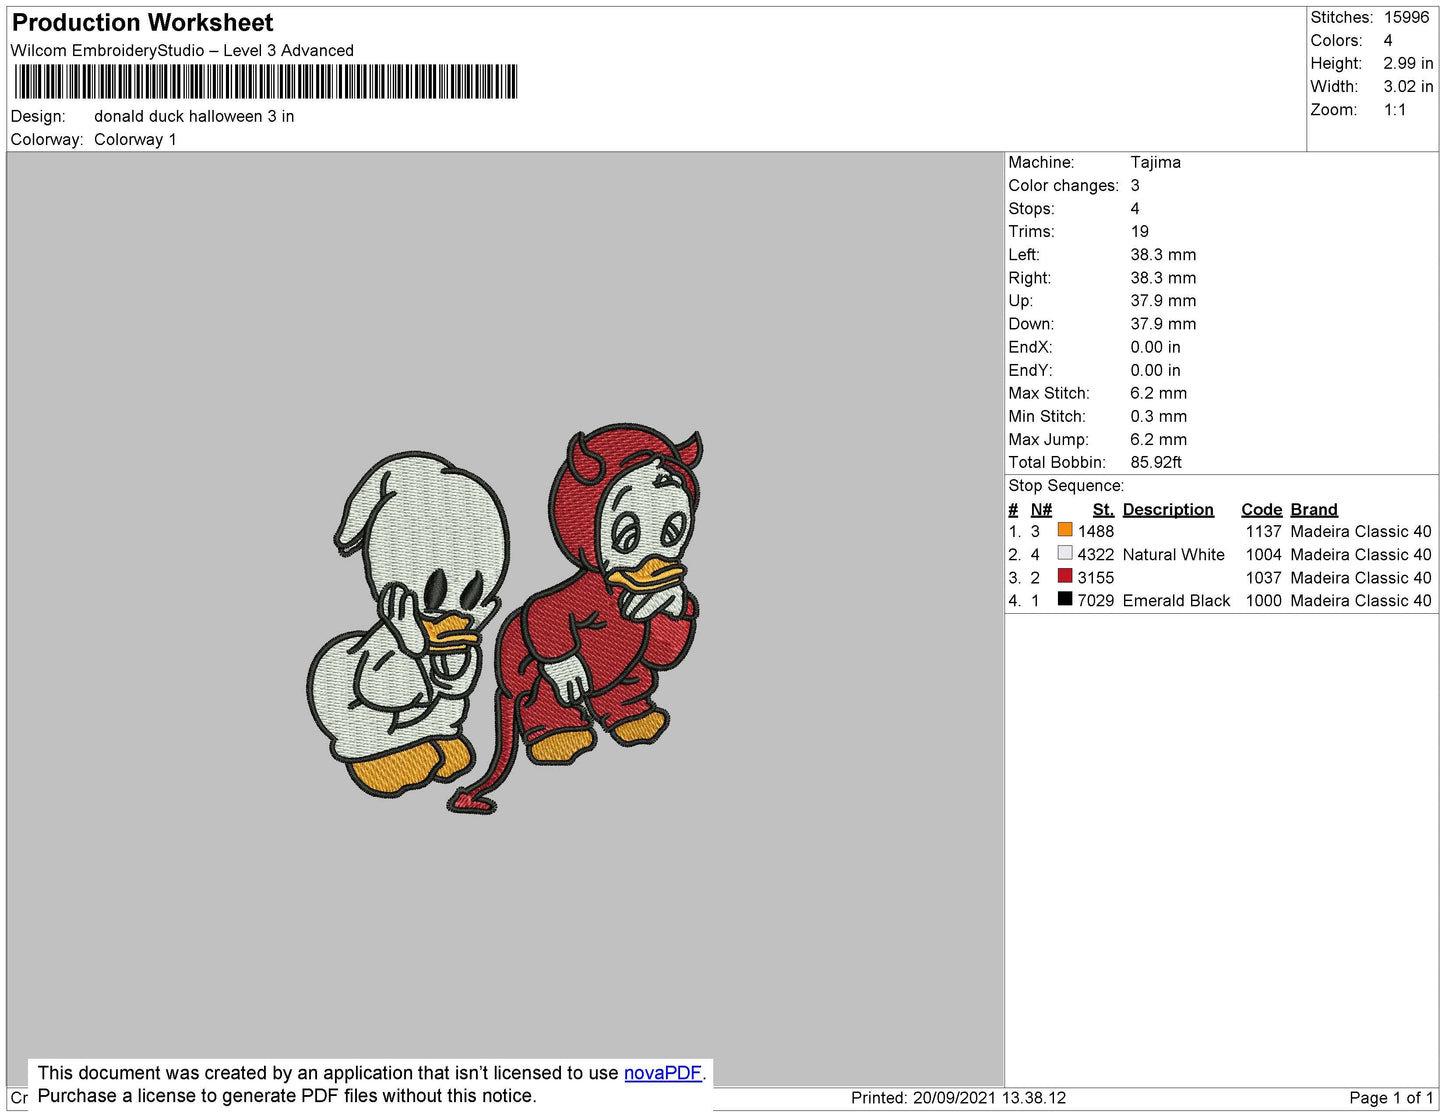Select the code 1137 cell
The height and width of the screenshot is (1117, 1445).
tap(1263, 531)
